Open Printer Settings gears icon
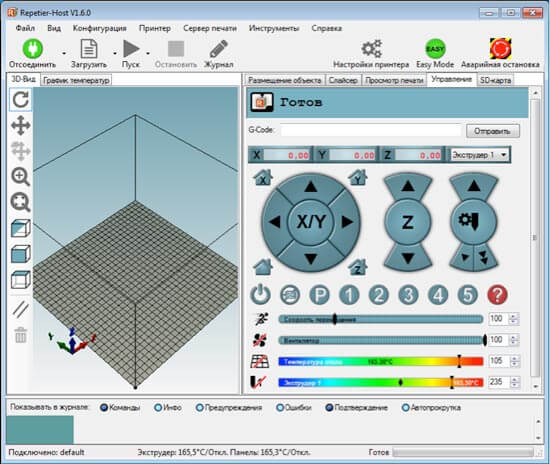Image resolution: width=550 pixels, height=464 pixels. point(371,49)
